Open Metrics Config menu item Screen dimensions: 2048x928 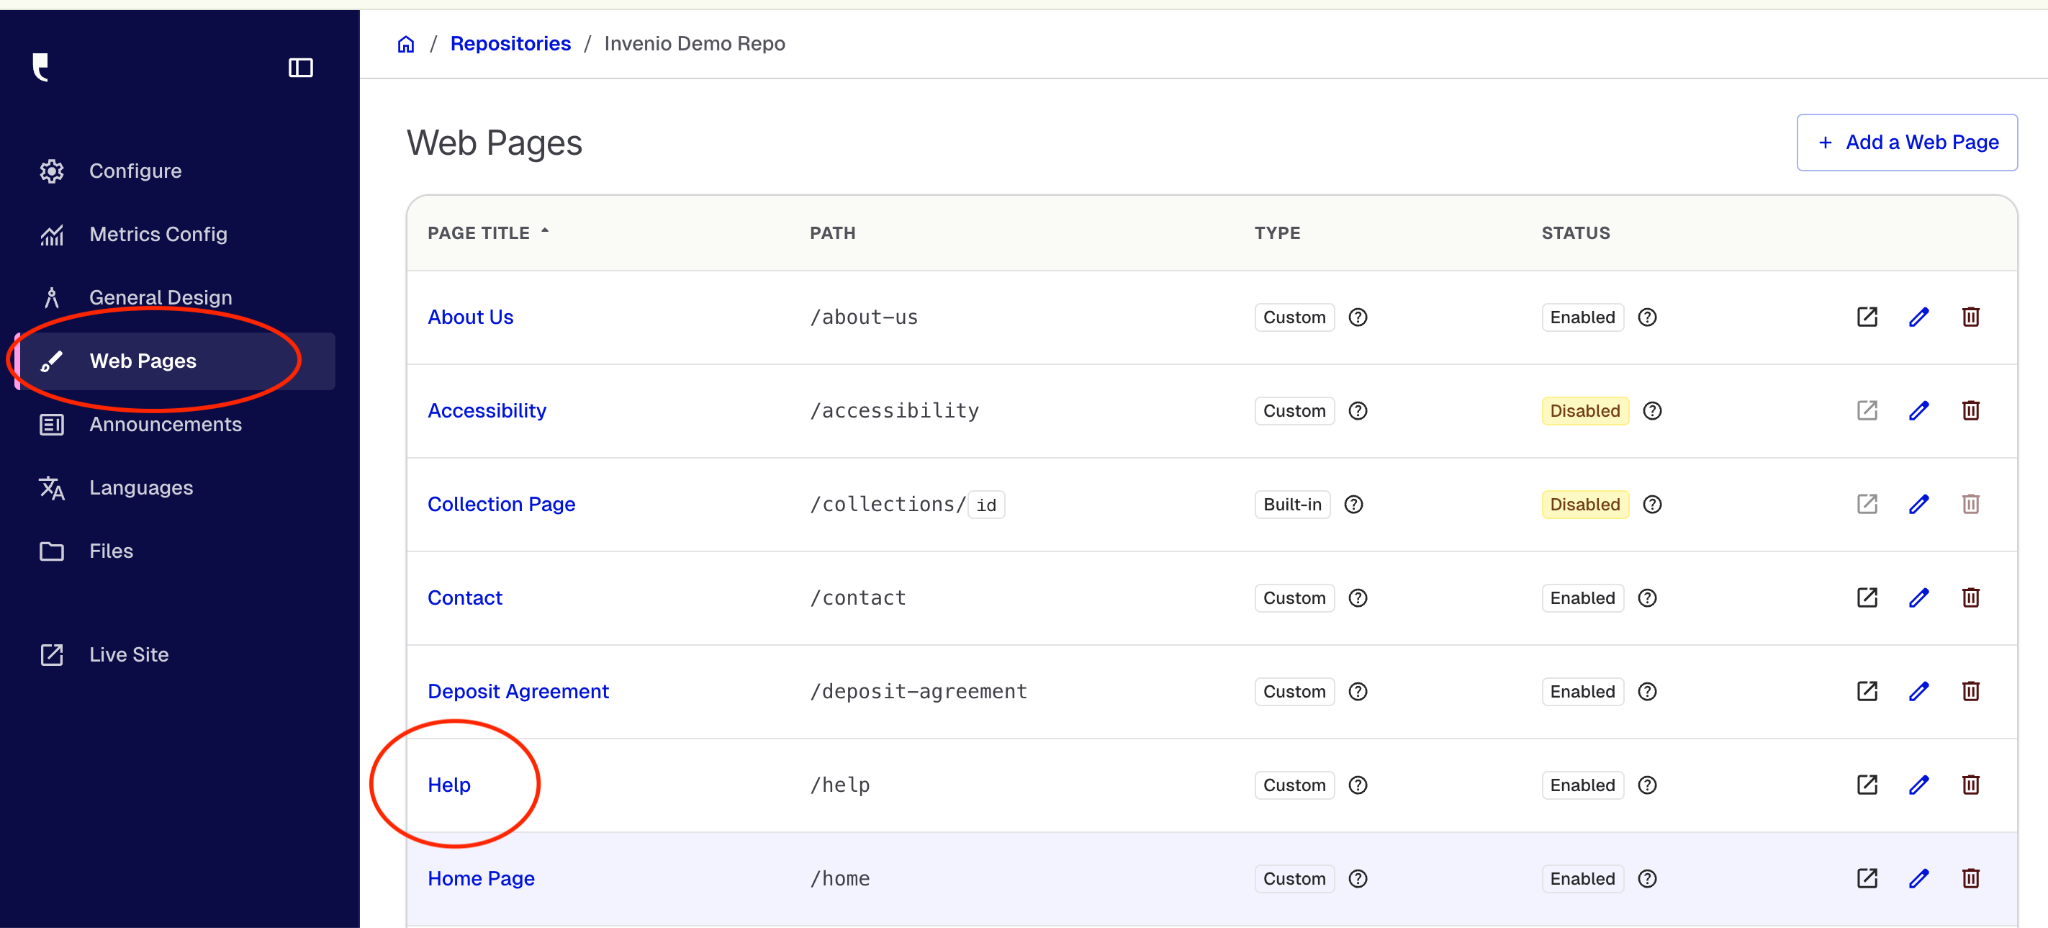pyautogui.click(x=158, y=234)
